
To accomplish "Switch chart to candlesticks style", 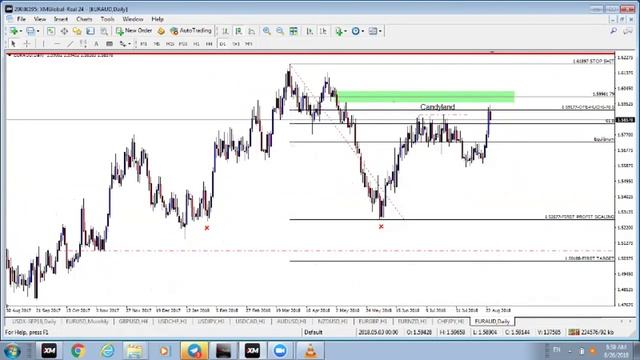I will coord(239,31).
